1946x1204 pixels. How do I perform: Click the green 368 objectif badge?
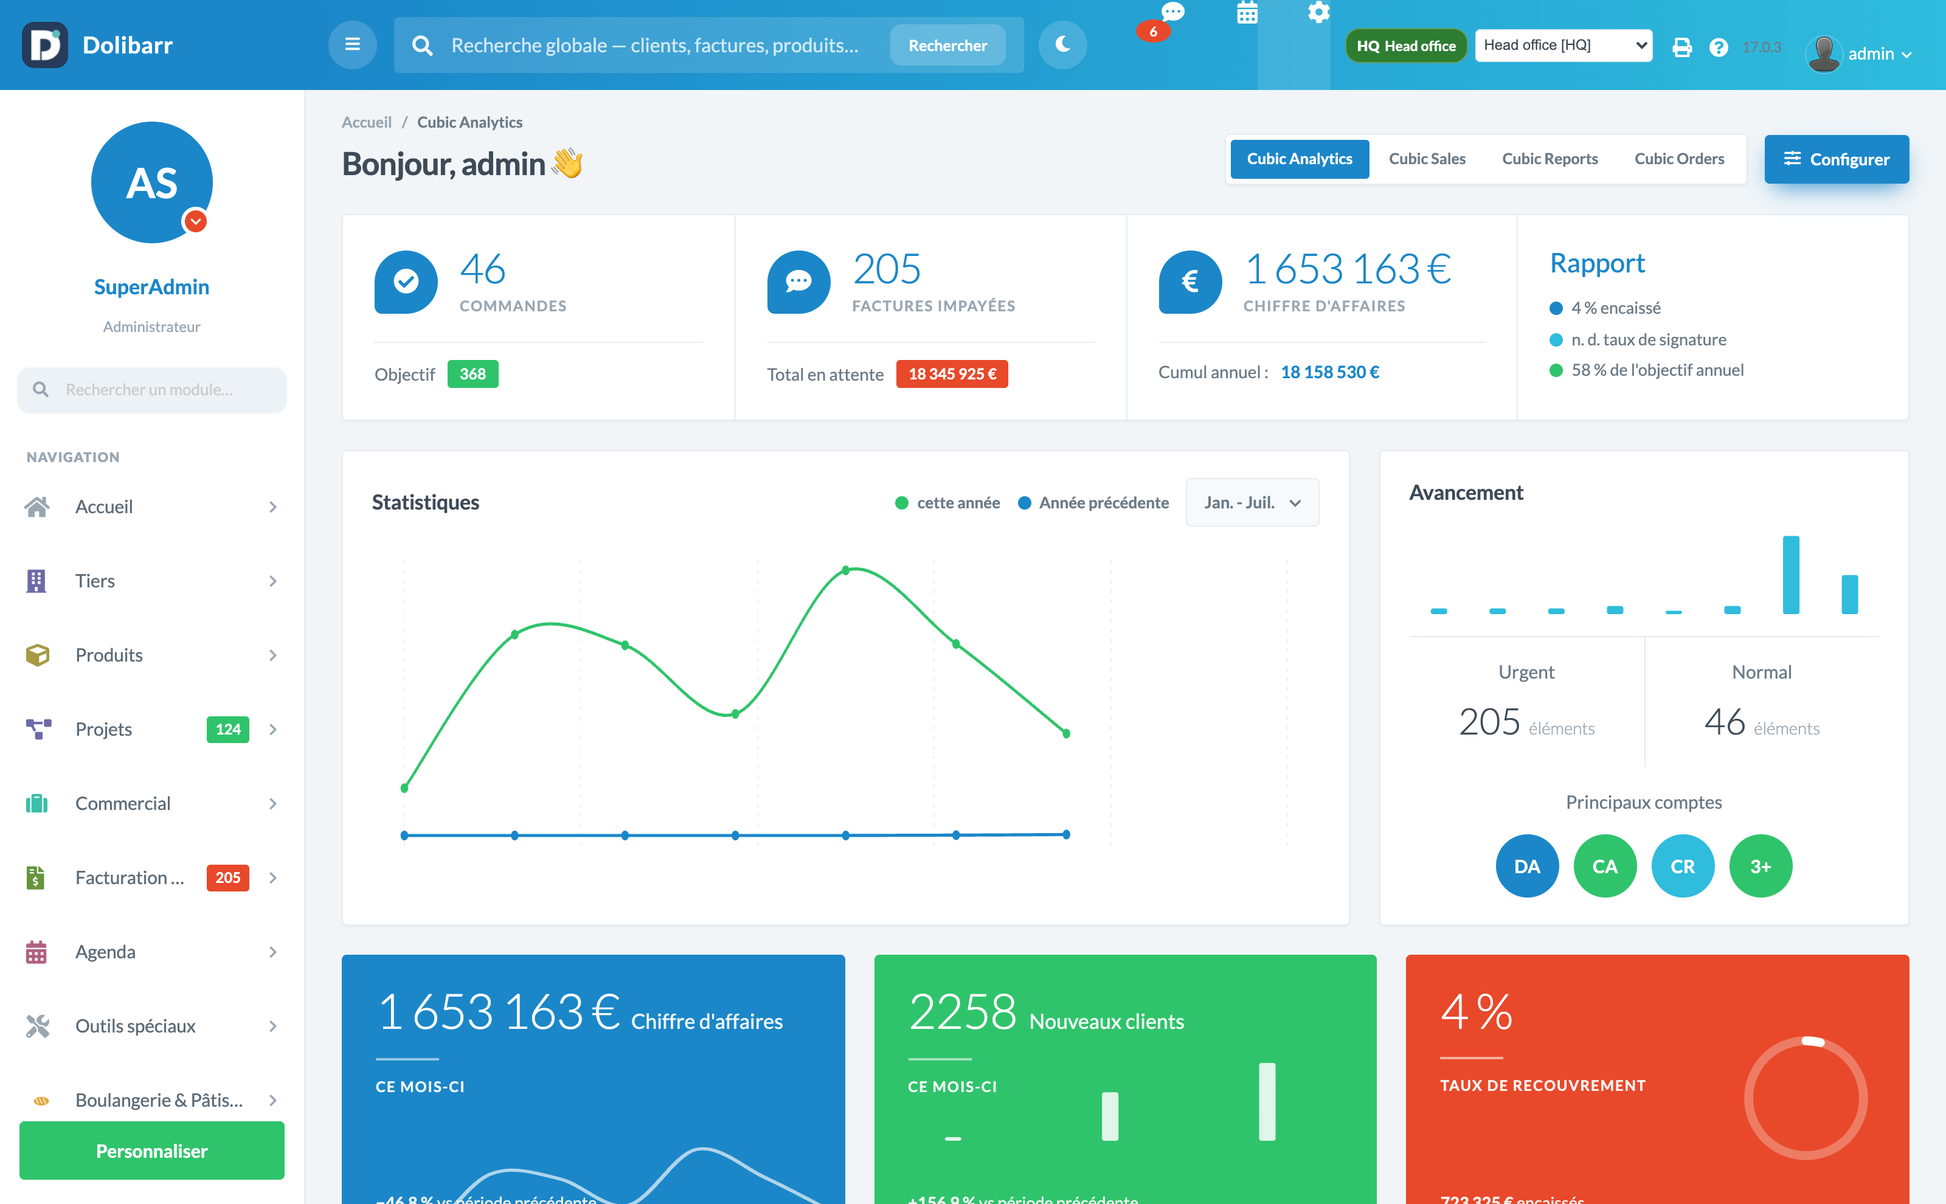pos(473,374)
